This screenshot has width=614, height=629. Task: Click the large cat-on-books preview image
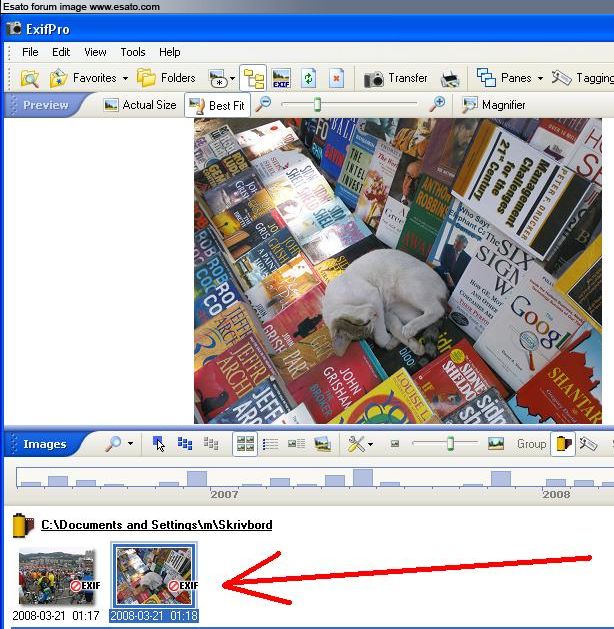(x=397, y=271)
